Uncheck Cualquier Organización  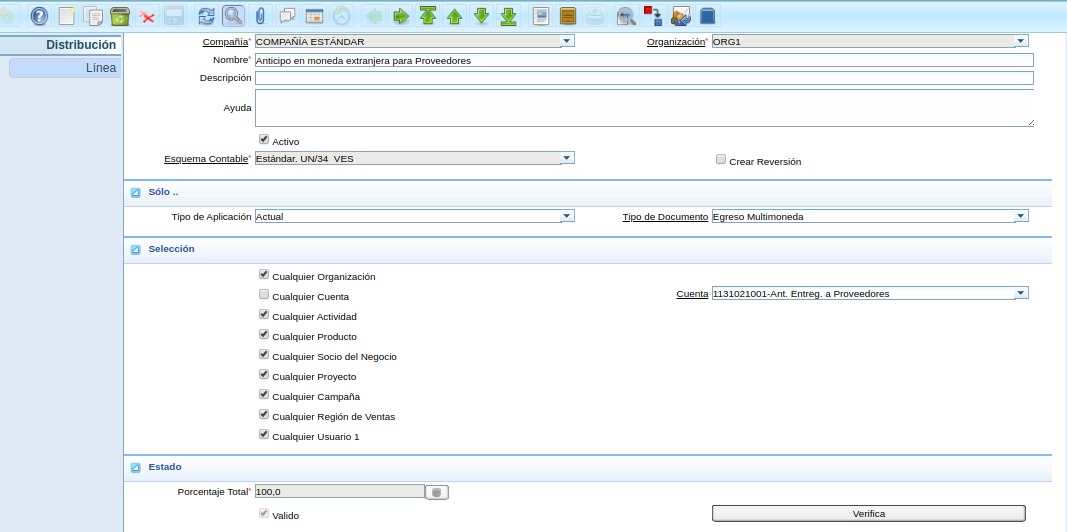coord(264,275)
